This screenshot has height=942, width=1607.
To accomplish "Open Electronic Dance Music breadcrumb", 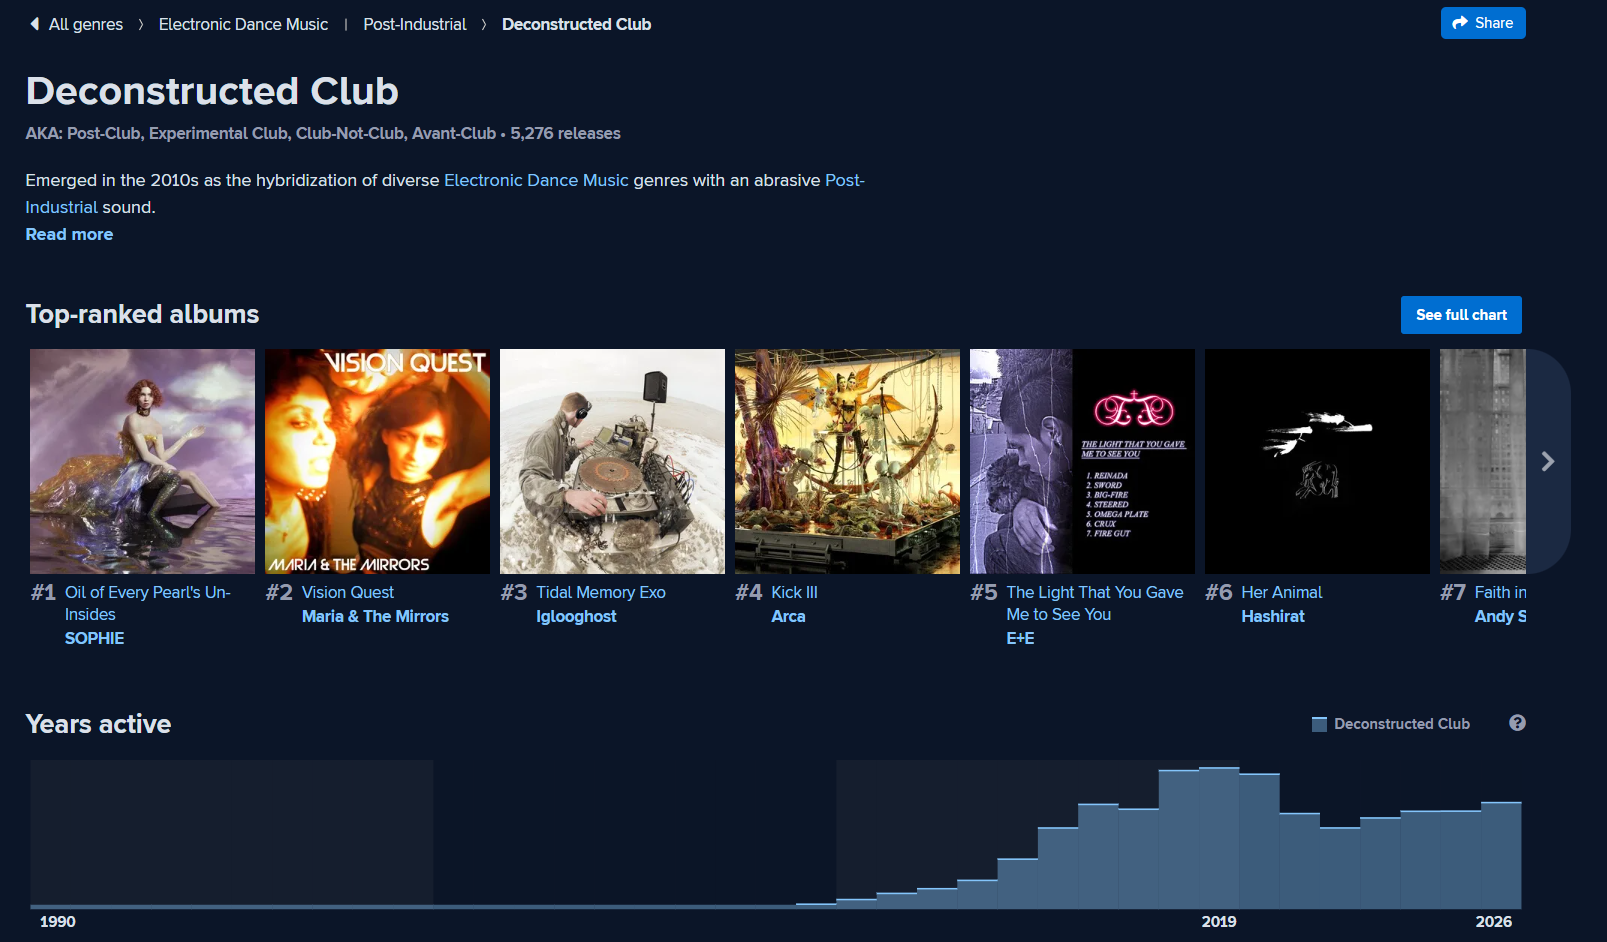I will pyautogui.click(x=243, y=24).
